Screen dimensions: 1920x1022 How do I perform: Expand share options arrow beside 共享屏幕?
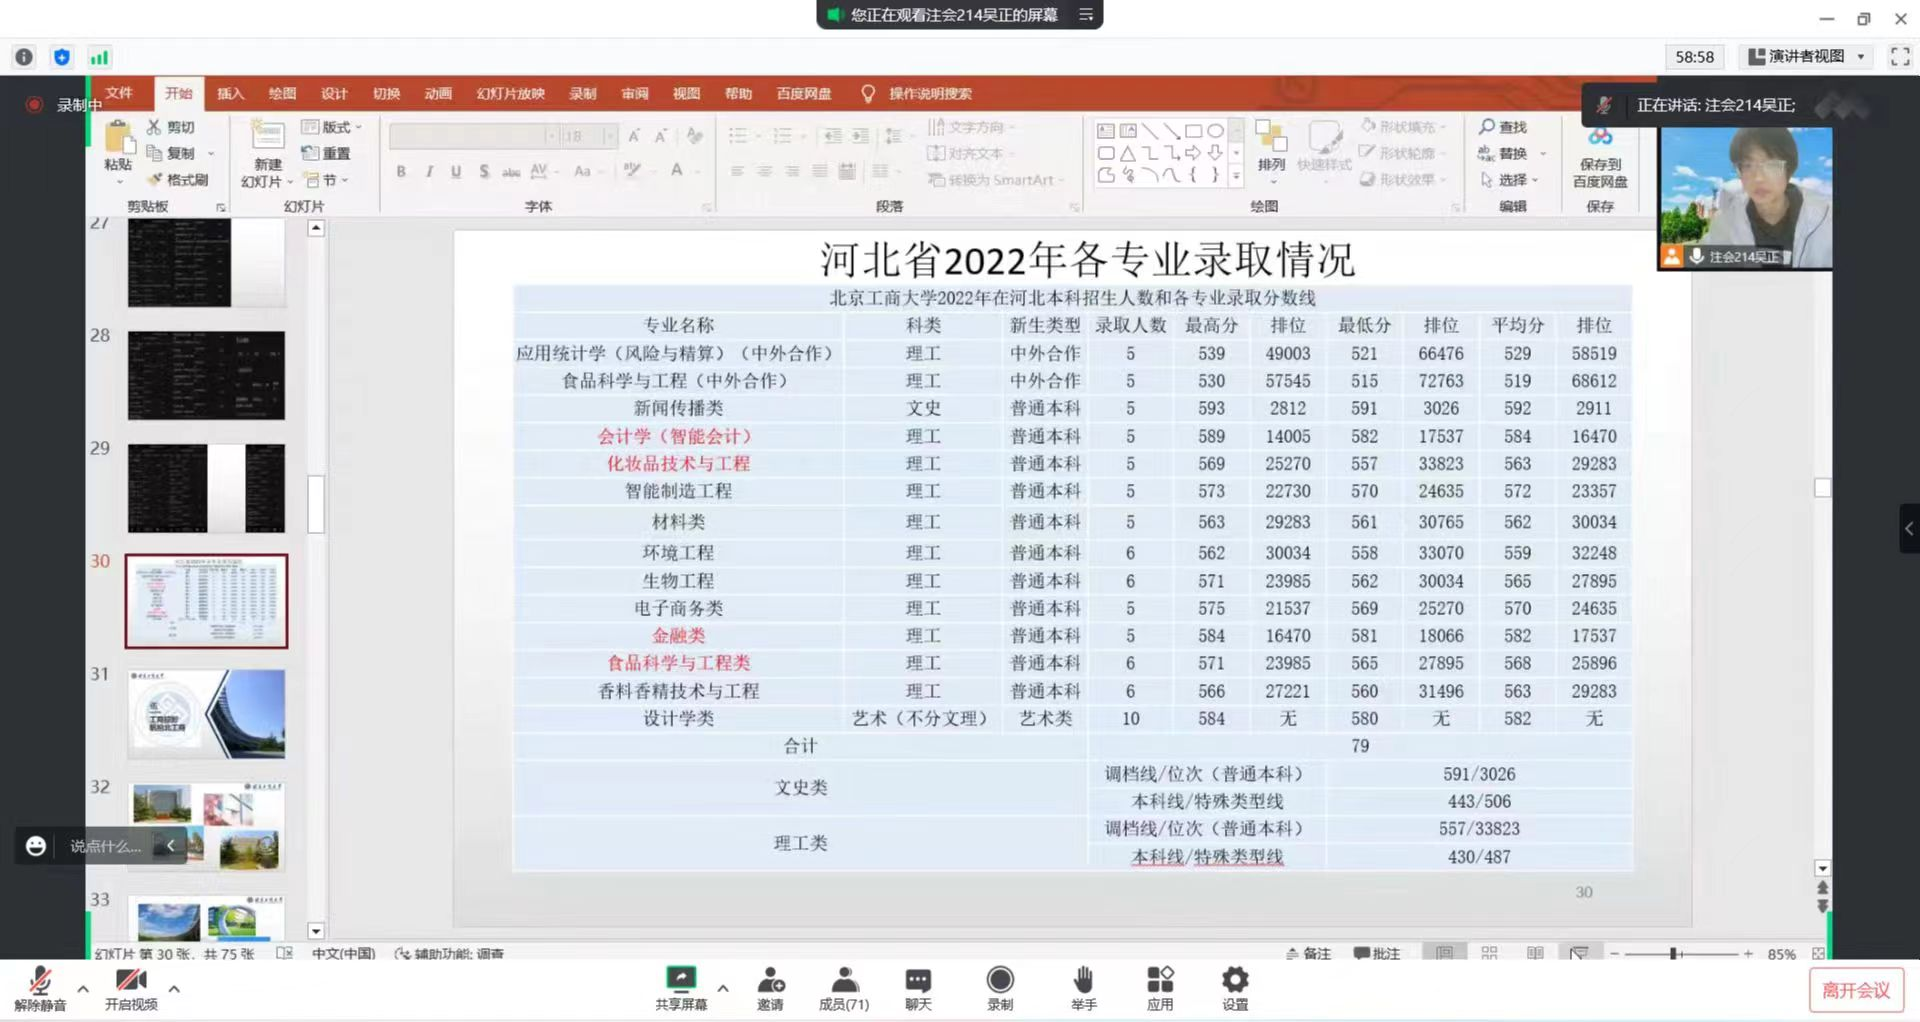click(x=723, y=989)
